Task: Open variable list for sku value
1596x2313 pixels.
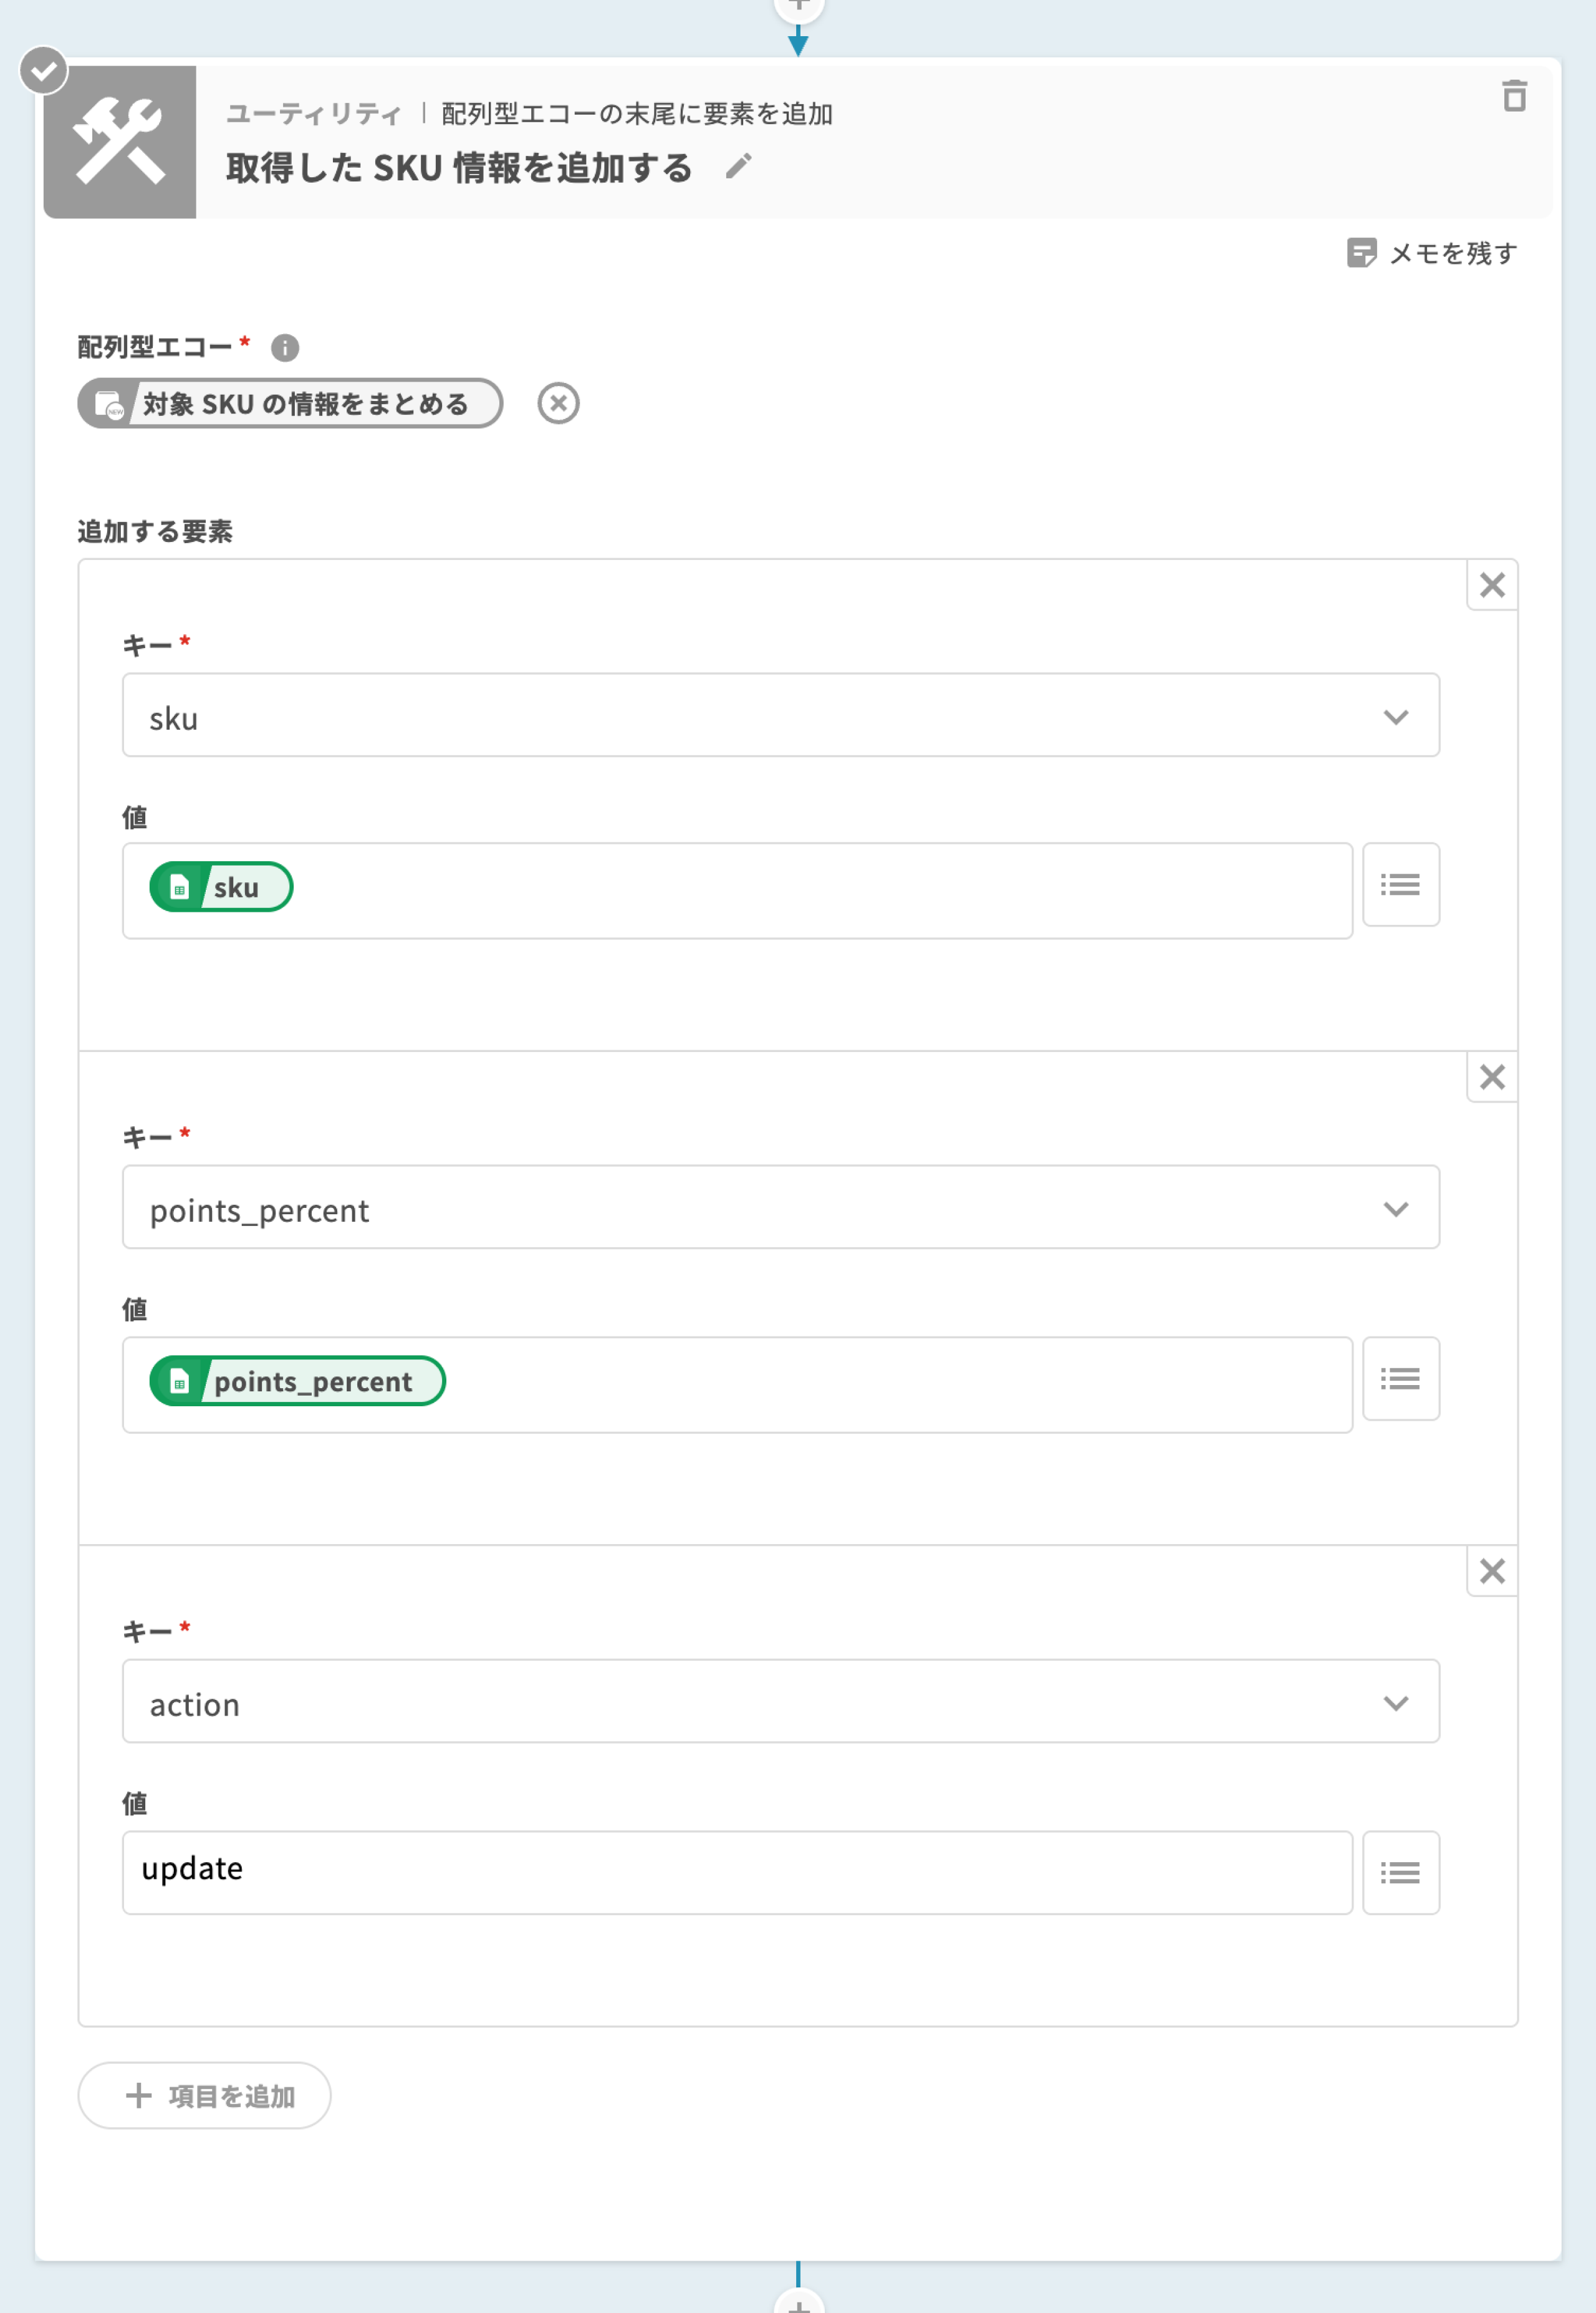Action: click(1400, 885)
